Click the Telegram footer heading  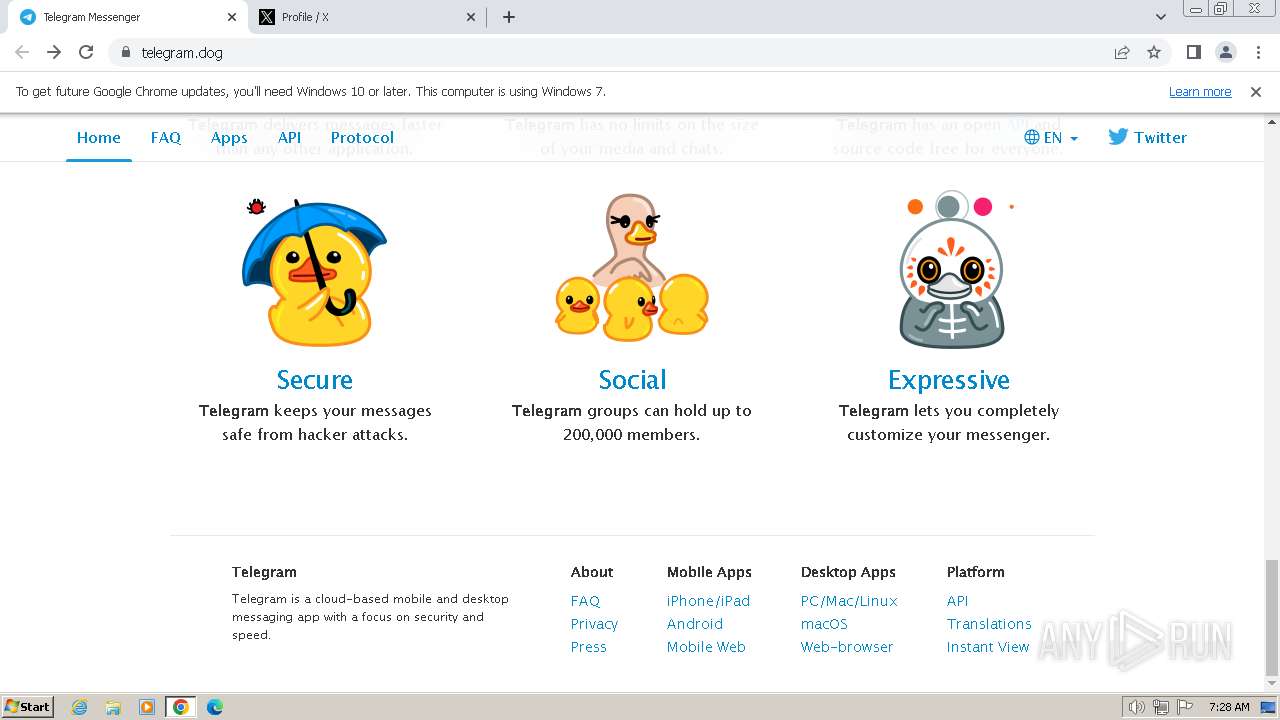point(264,572)
